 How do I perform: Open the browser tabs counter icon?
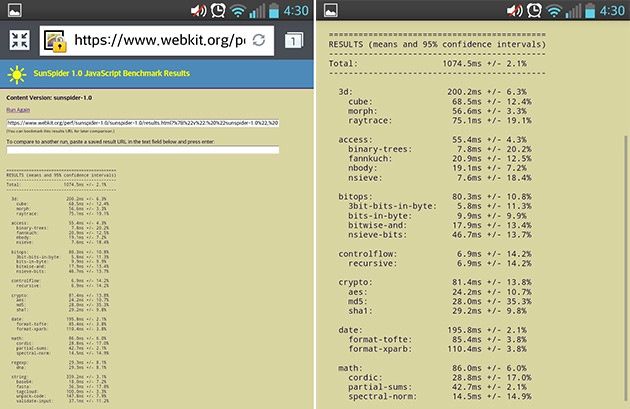coord(294,41)
